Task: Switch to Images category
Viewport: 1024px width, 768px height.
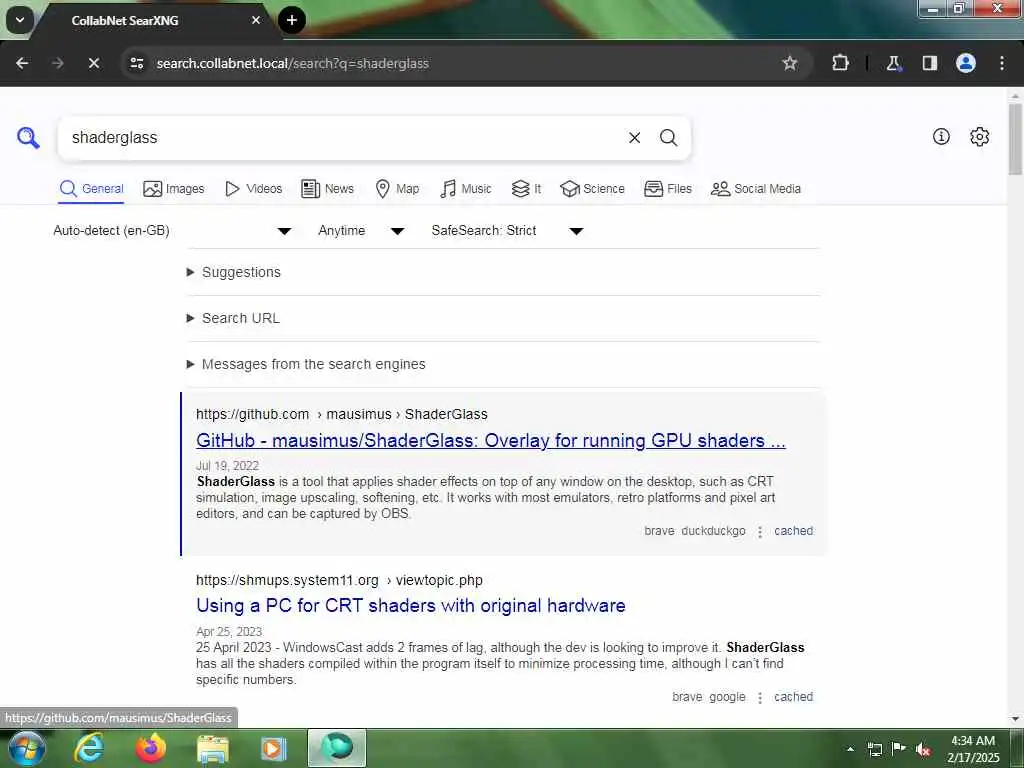Action: 174,189
